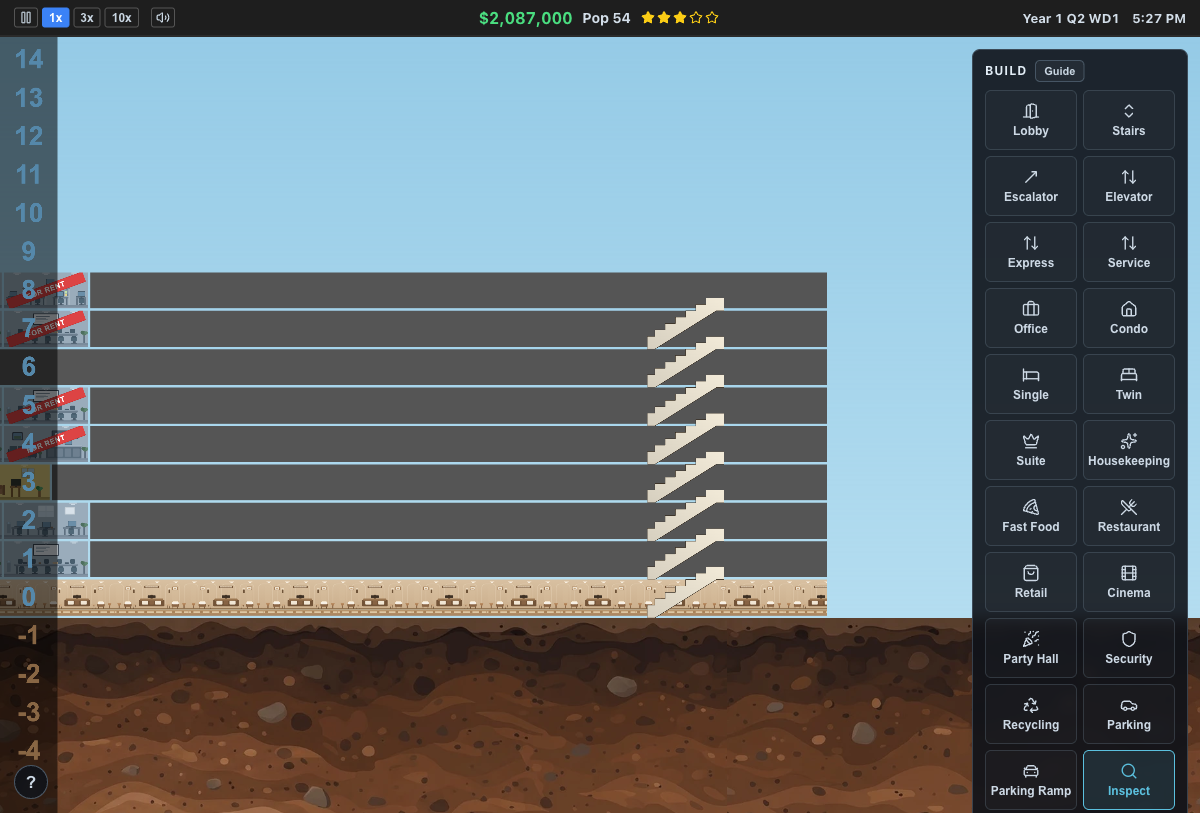Viewport: 1200px width, 813px height.
Task: Select the Retail build tool
Action: 1031,582
